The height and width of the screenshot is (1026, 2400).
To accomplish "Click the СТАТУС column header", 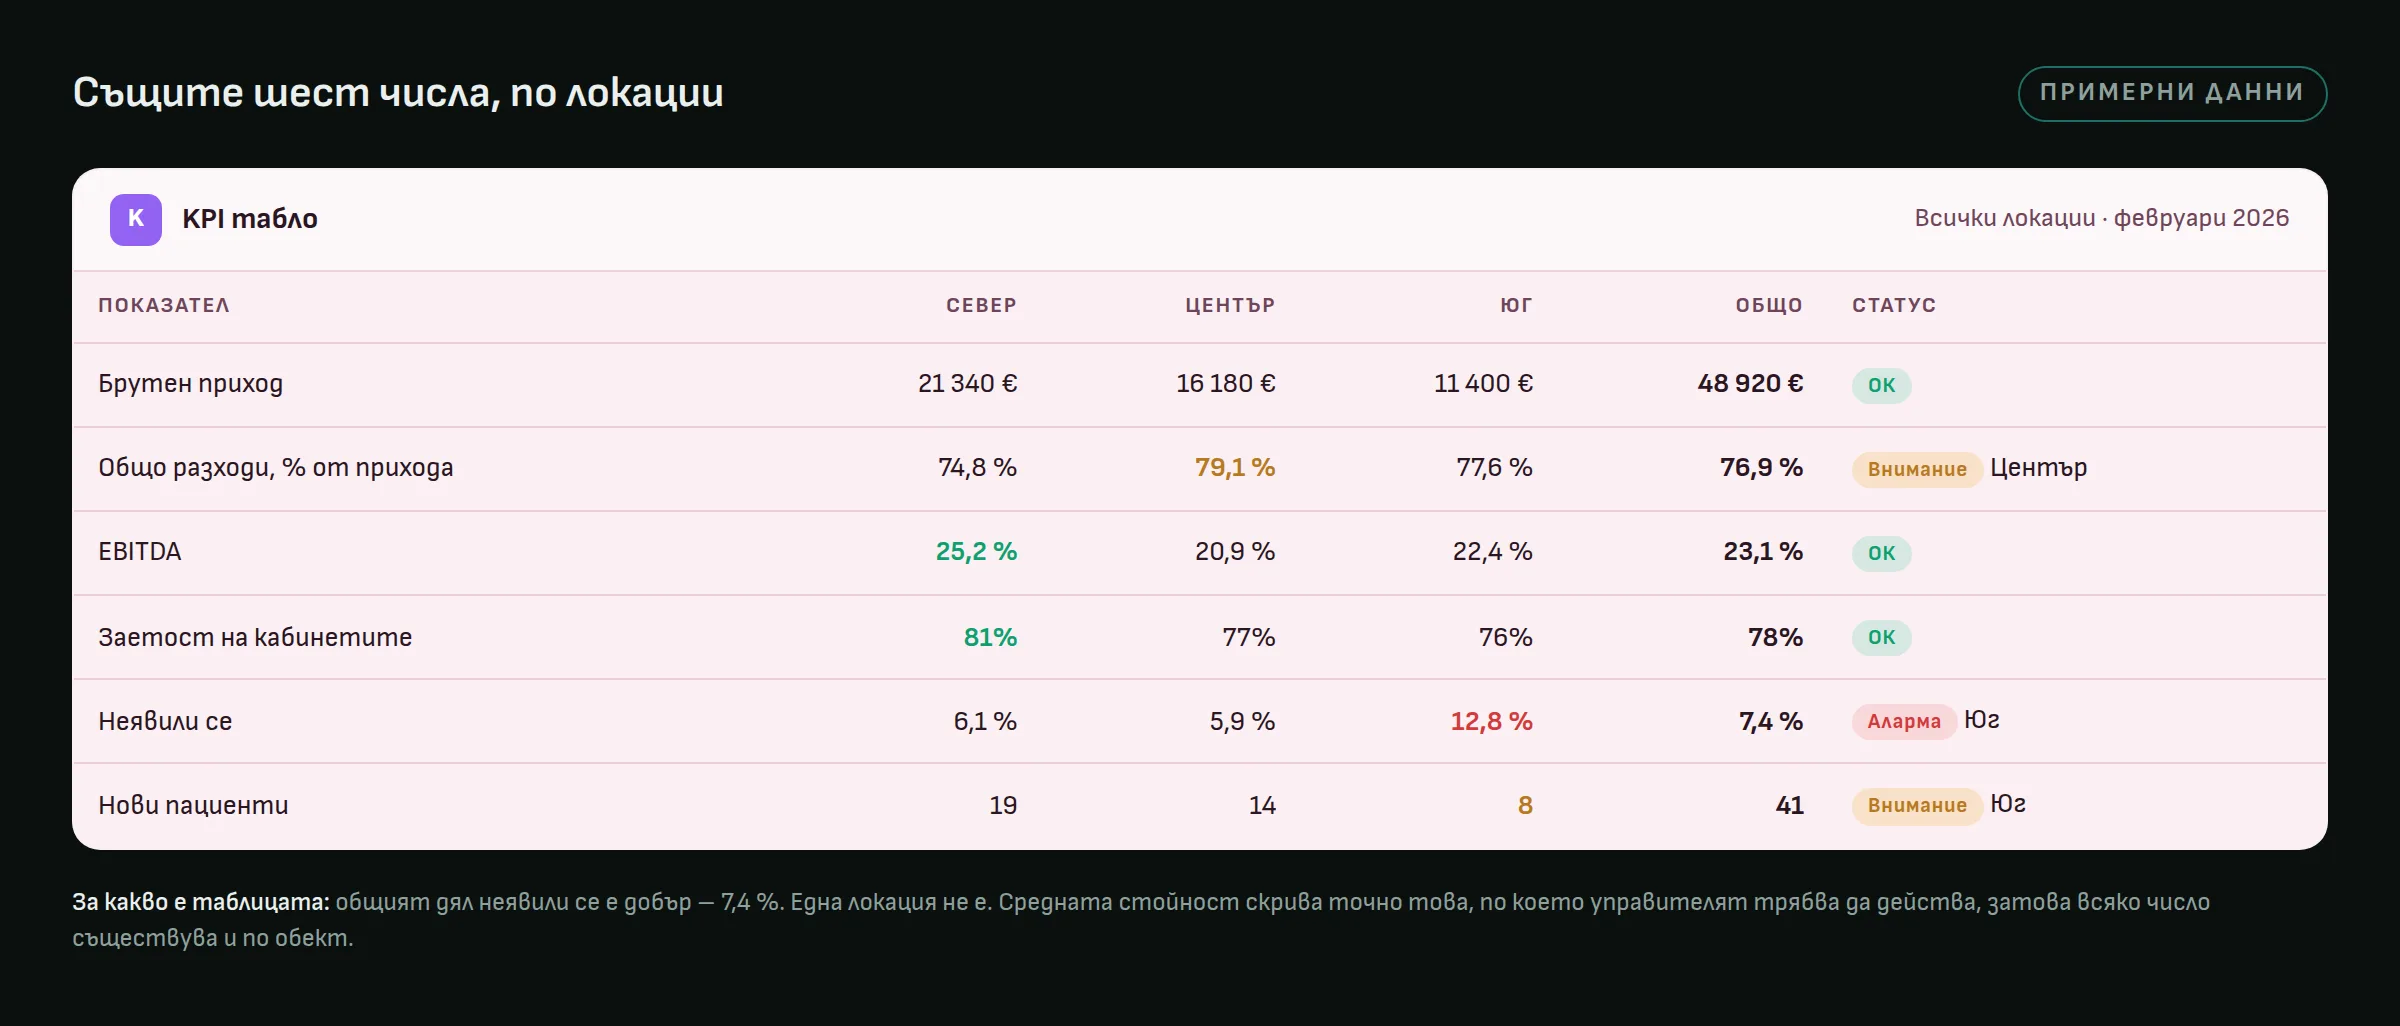I will 1894,305.
